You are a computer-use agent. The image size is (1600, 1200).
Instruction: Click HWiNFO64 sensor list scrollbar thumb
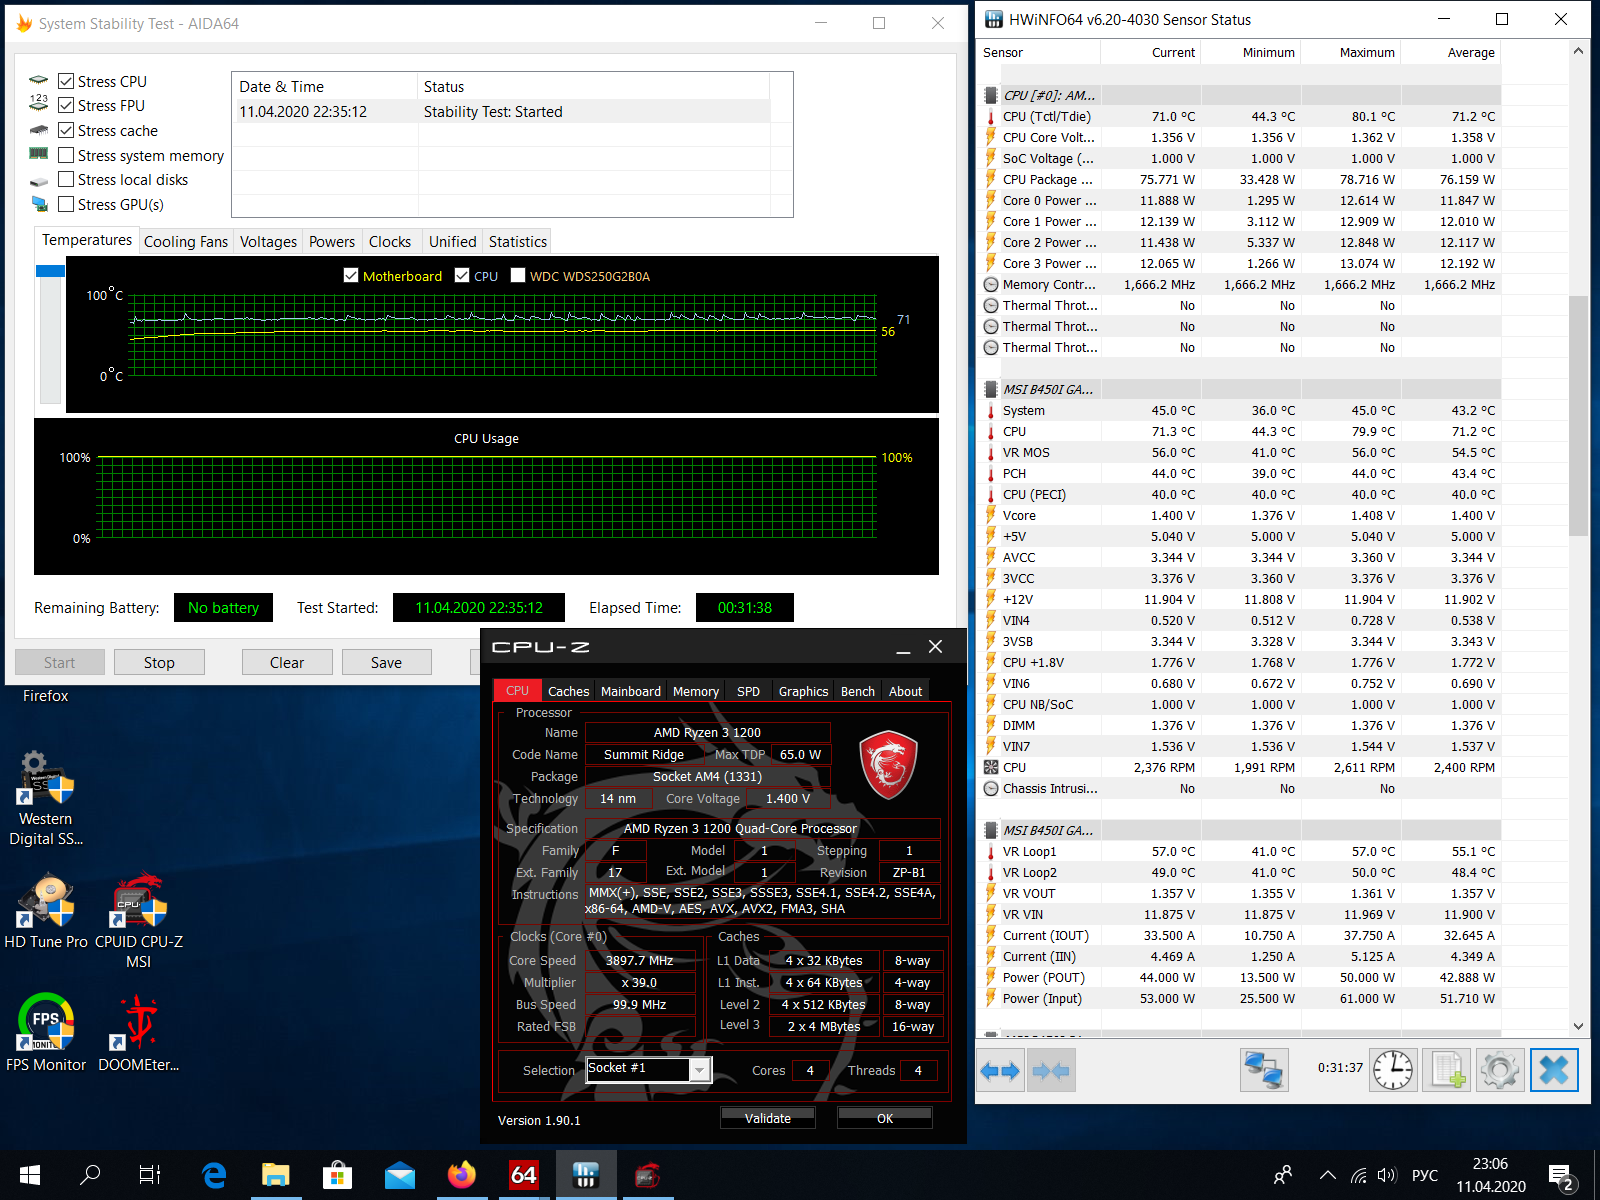point(1578,416)
